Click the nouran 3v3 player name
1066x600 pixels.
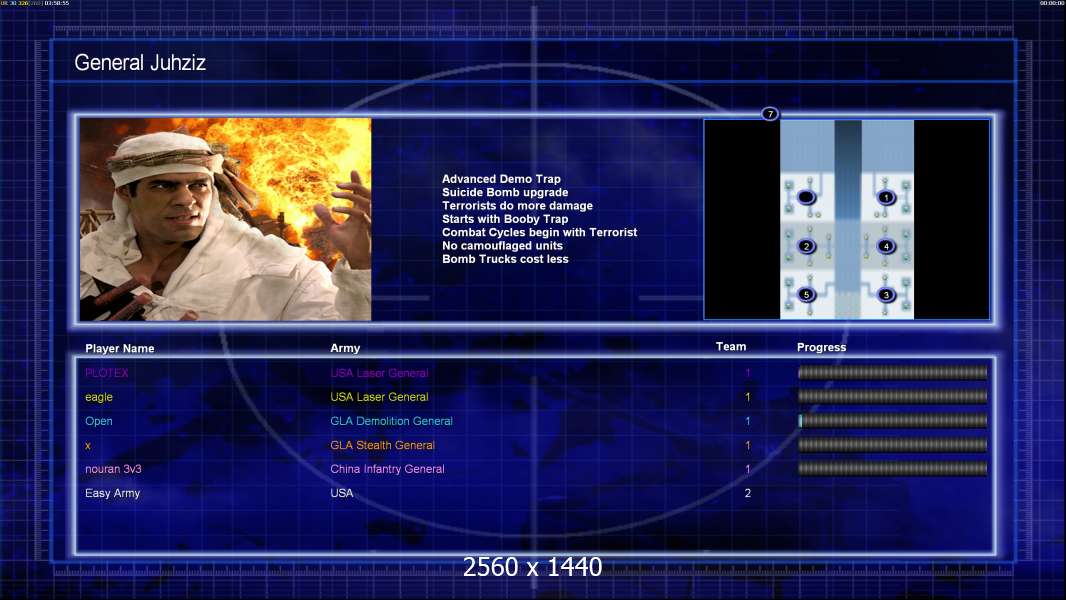pyautogui.click(x=113, y=470)
